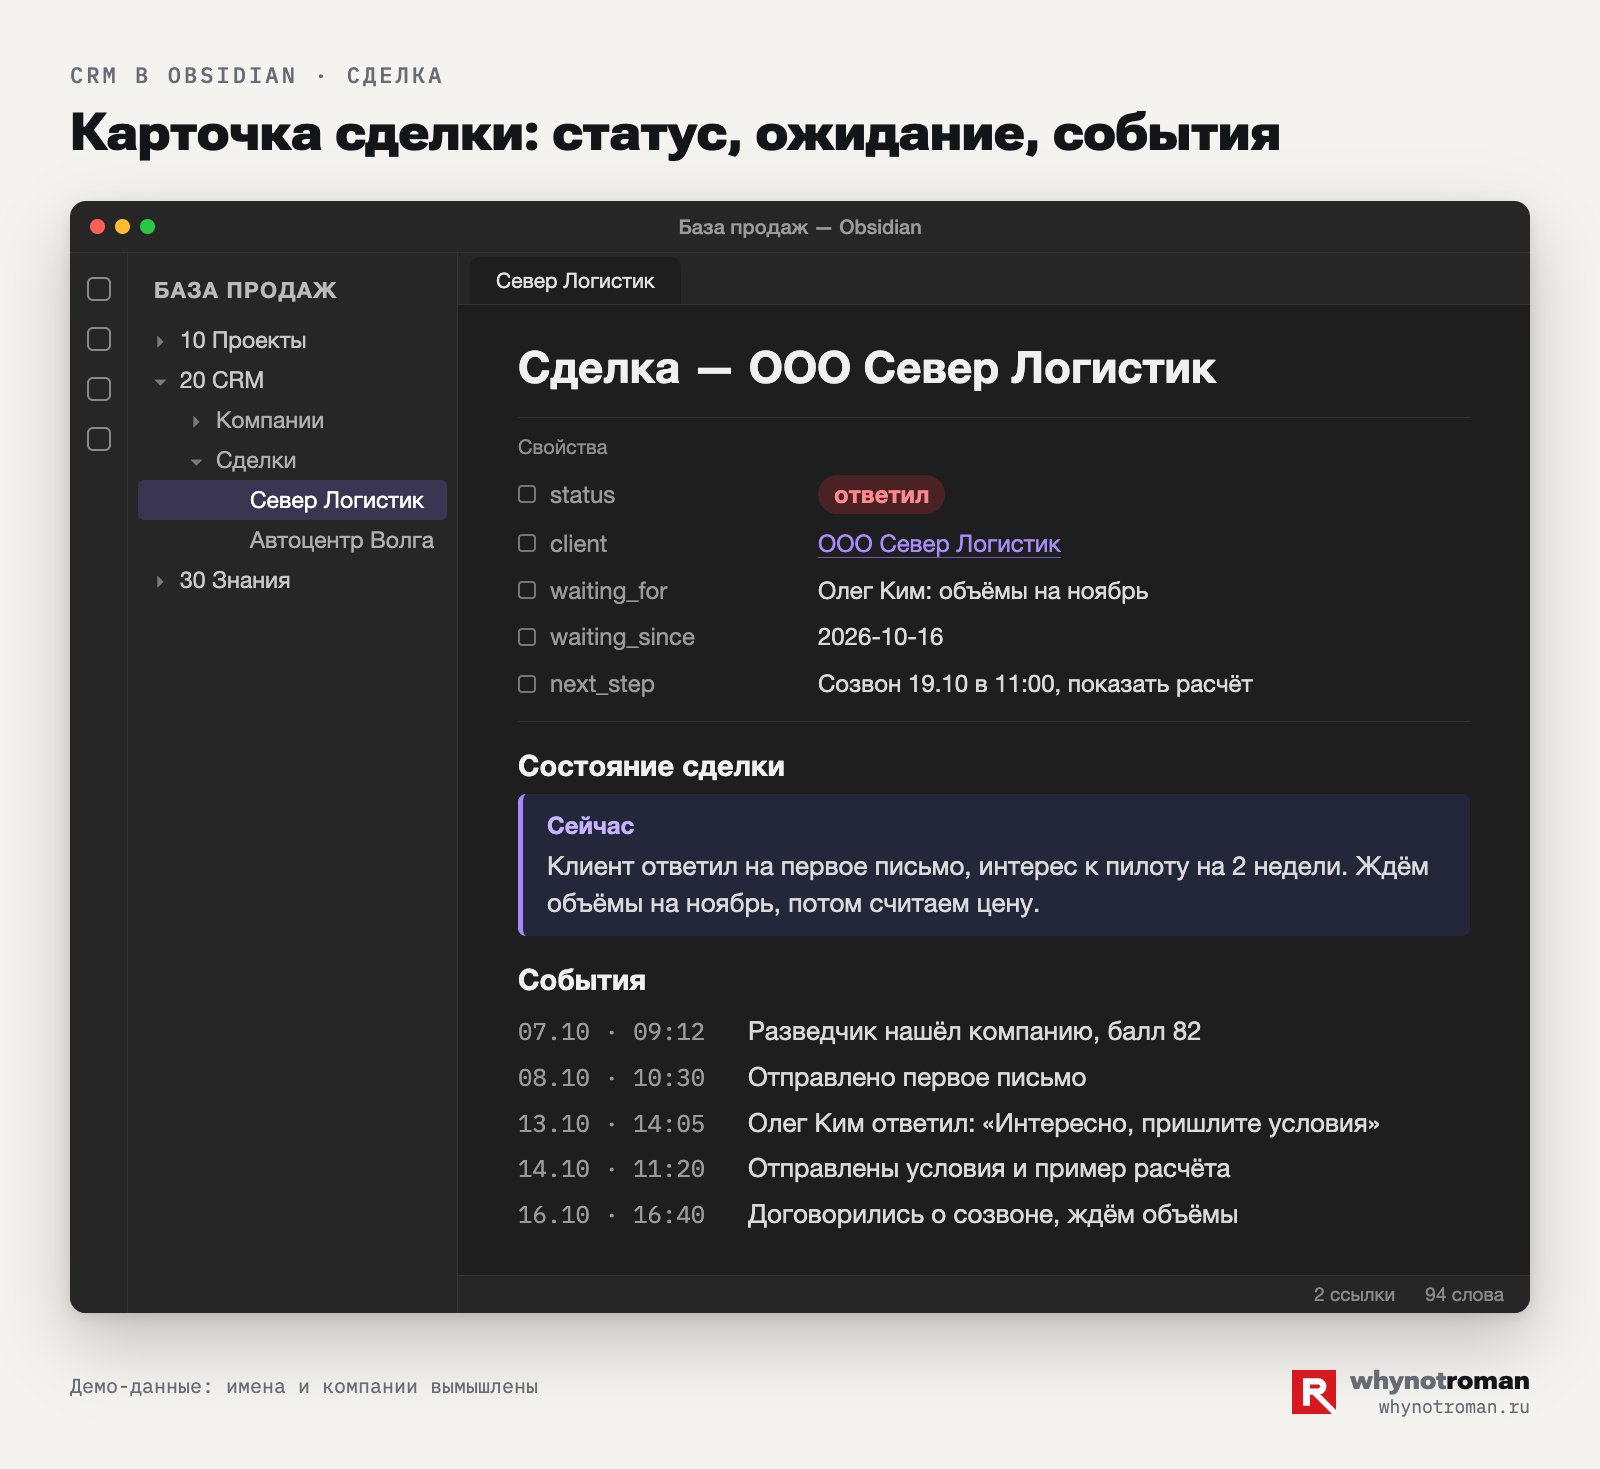Image resolution: width=1600 pixels, height=1469 pixels.
Task: Click the yellow minimize window button
Action: tap(123, 227)
